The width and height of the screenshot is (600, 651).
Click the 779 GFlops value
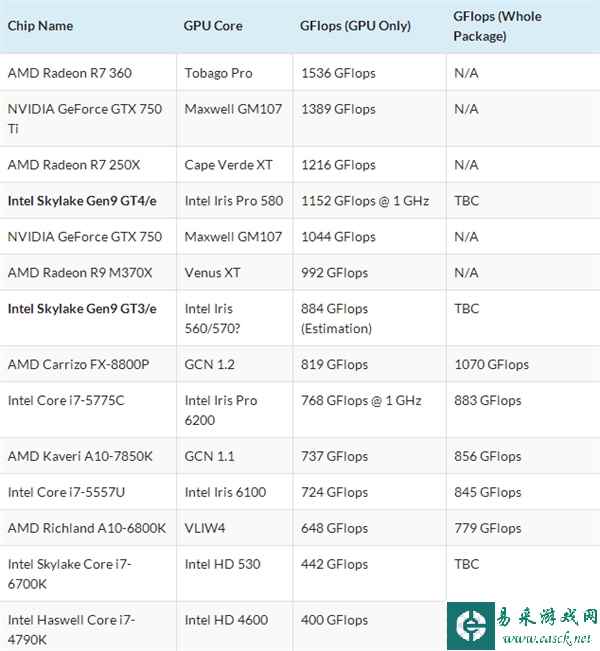[x=488, y=529]
